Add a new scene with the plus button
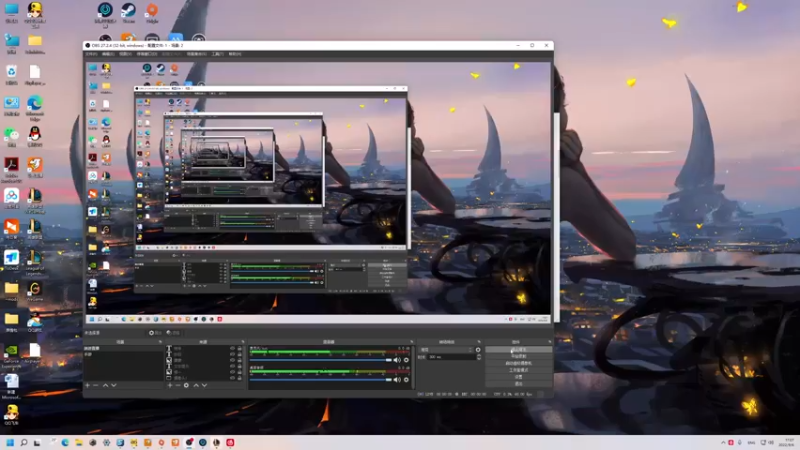800x450 pixels. 88,385
